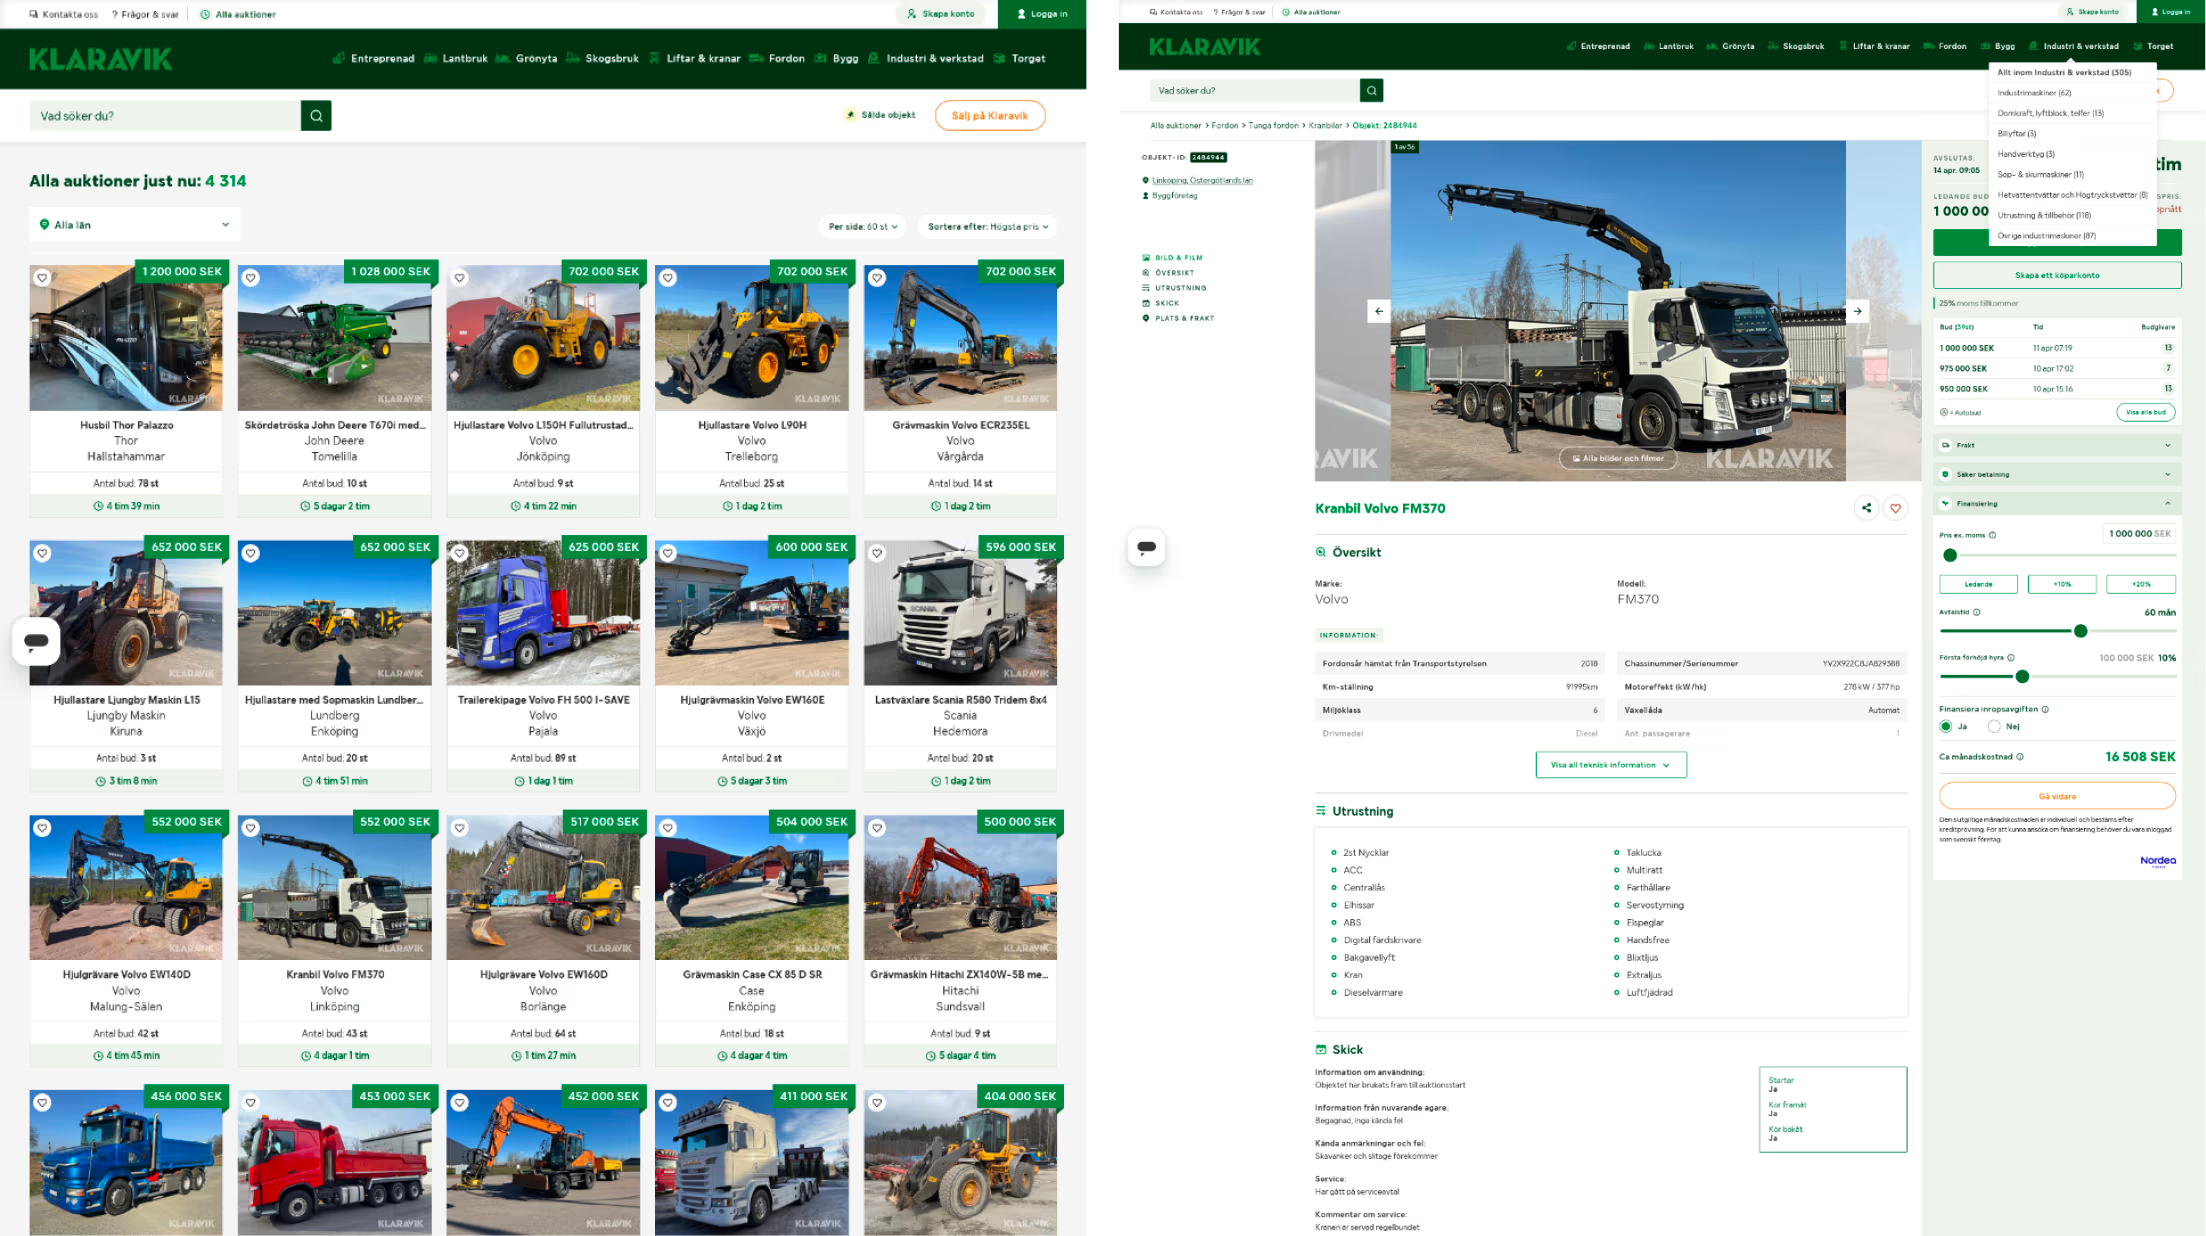Open Entreprenad category on the listing page nav
Image resolution: width=2206 pixels, height=1236 pixels.
click(x=373, y=59)
